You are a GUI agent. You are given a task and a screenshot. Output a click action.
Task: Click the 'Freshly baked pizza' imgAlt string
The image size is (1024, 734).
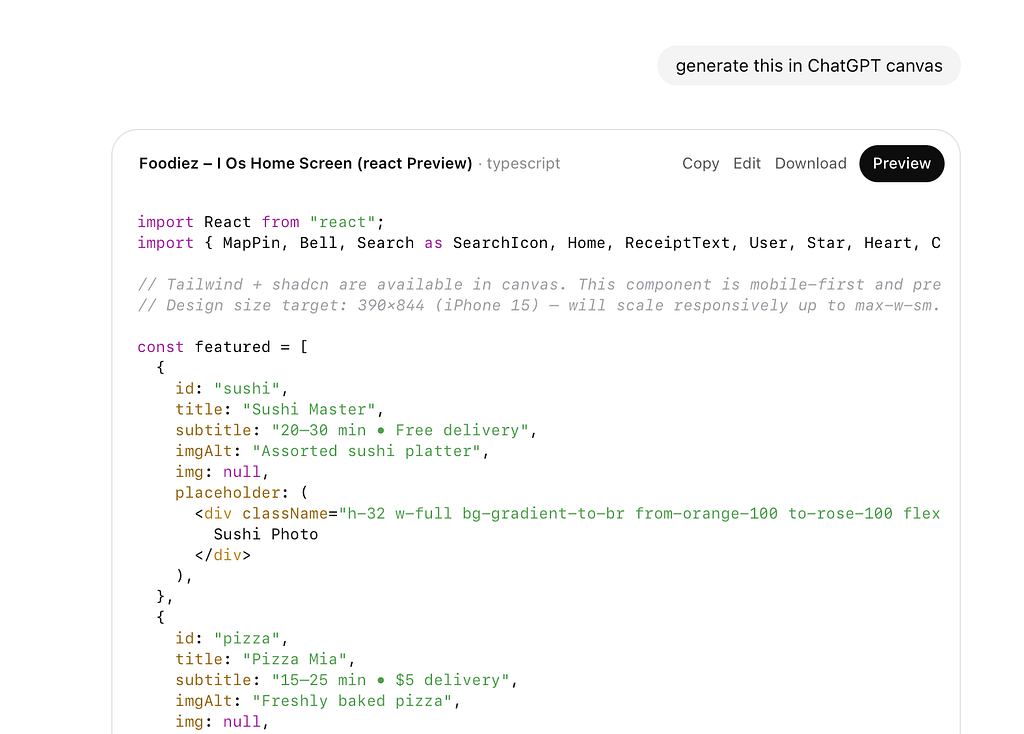click(355, 701)
